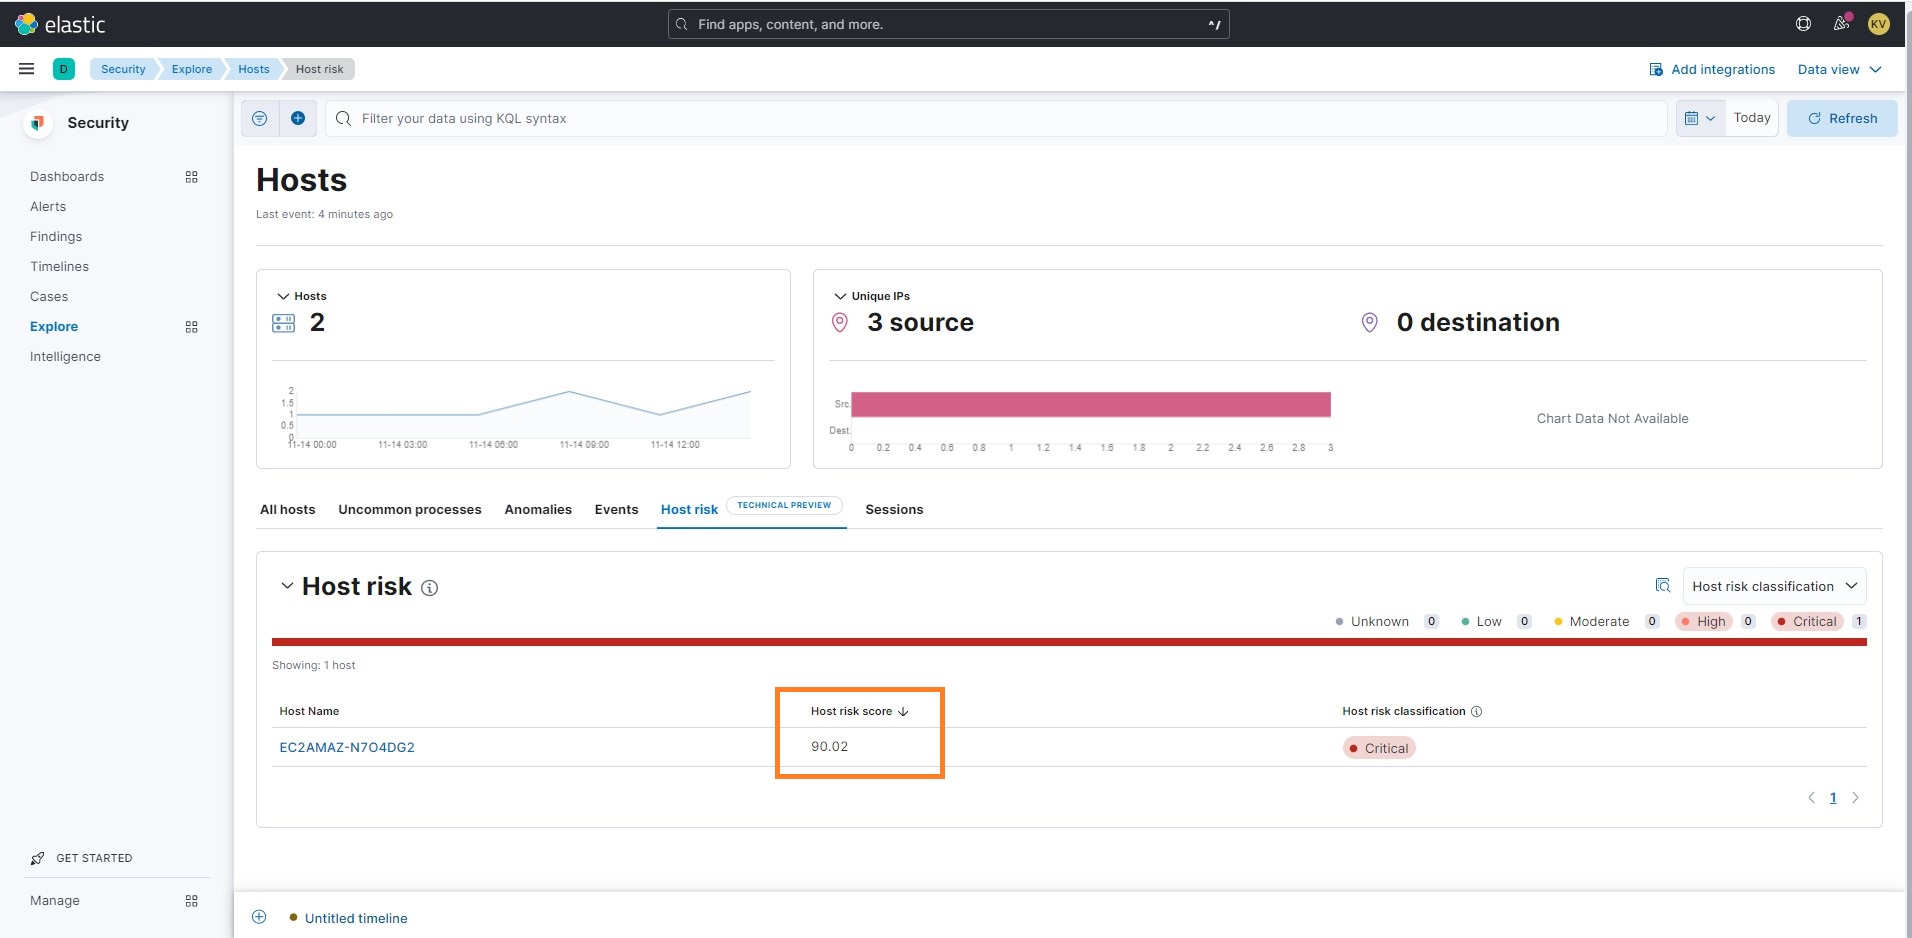Image resolution: width=1912 pixels, height=938 pixels.
Task: Open host EC2AMAZ-N7O4DG2 details
Action: click(346, 746)
